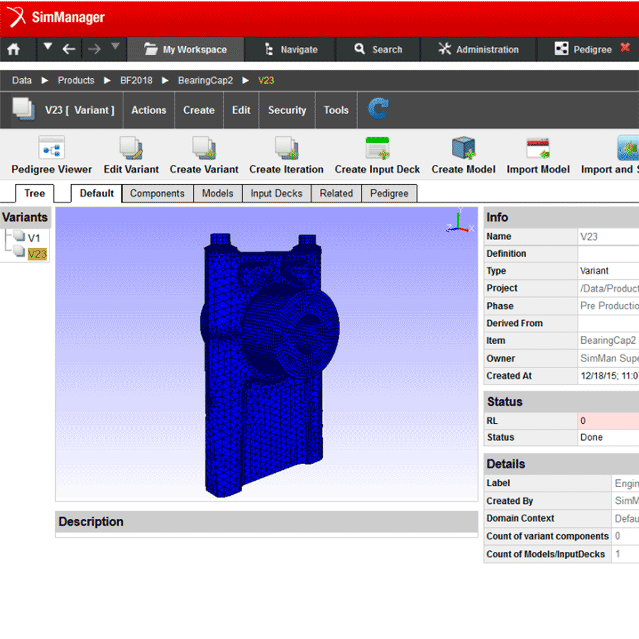Switch to Models tab

(218, 193)
